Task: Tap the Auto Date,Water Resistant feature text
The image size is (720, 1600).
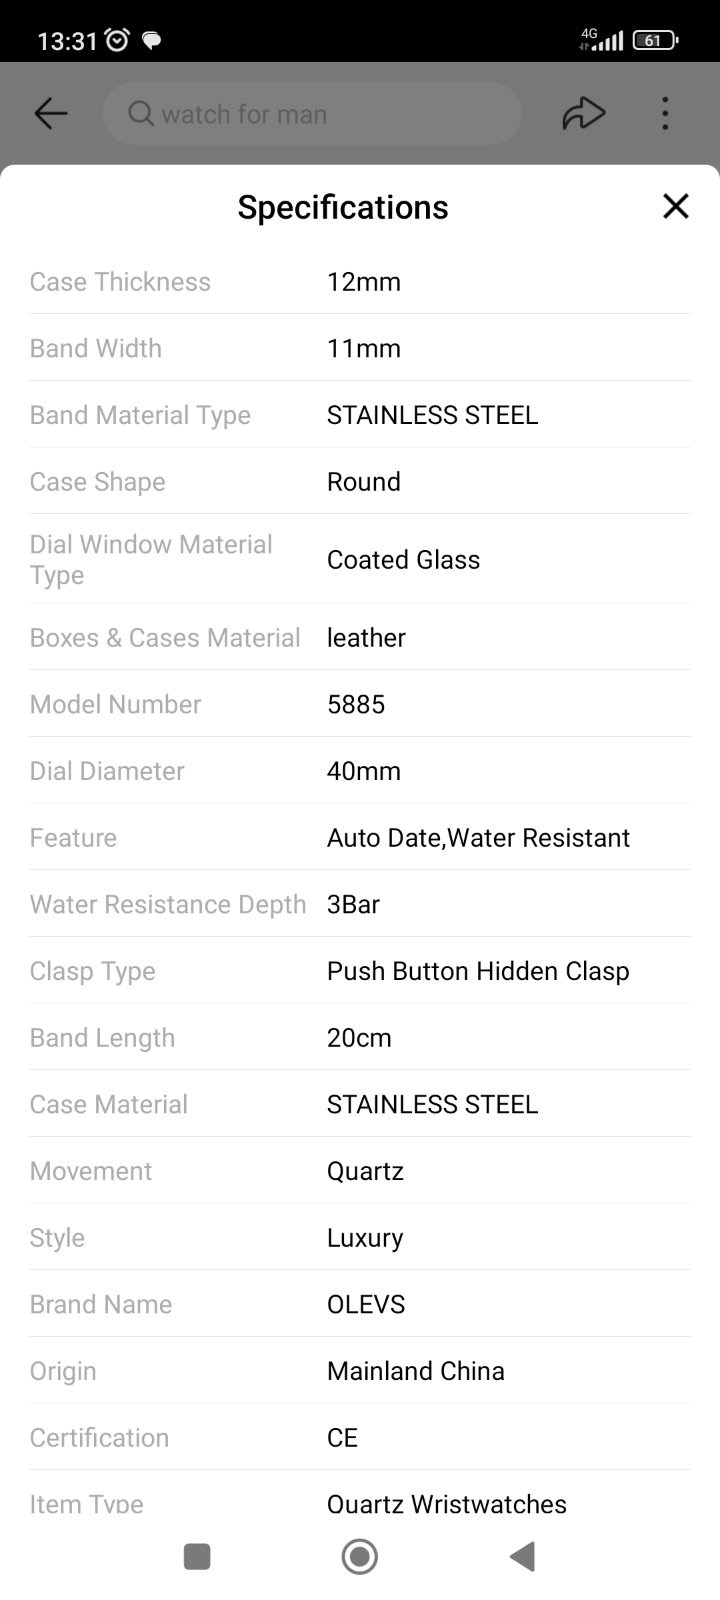Action: [x=478, y=837]
